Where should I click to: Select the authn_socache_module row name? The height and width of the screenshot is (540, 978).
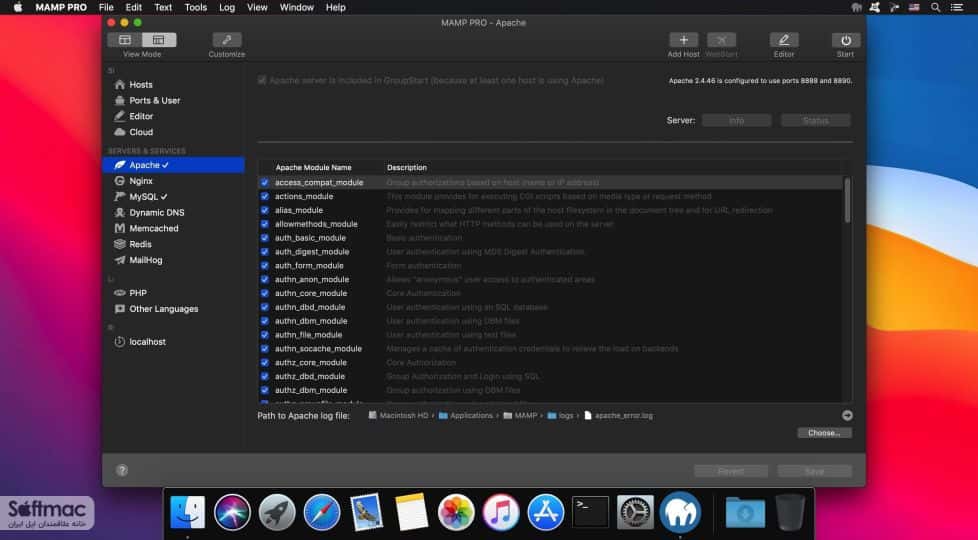coord(318,349)
